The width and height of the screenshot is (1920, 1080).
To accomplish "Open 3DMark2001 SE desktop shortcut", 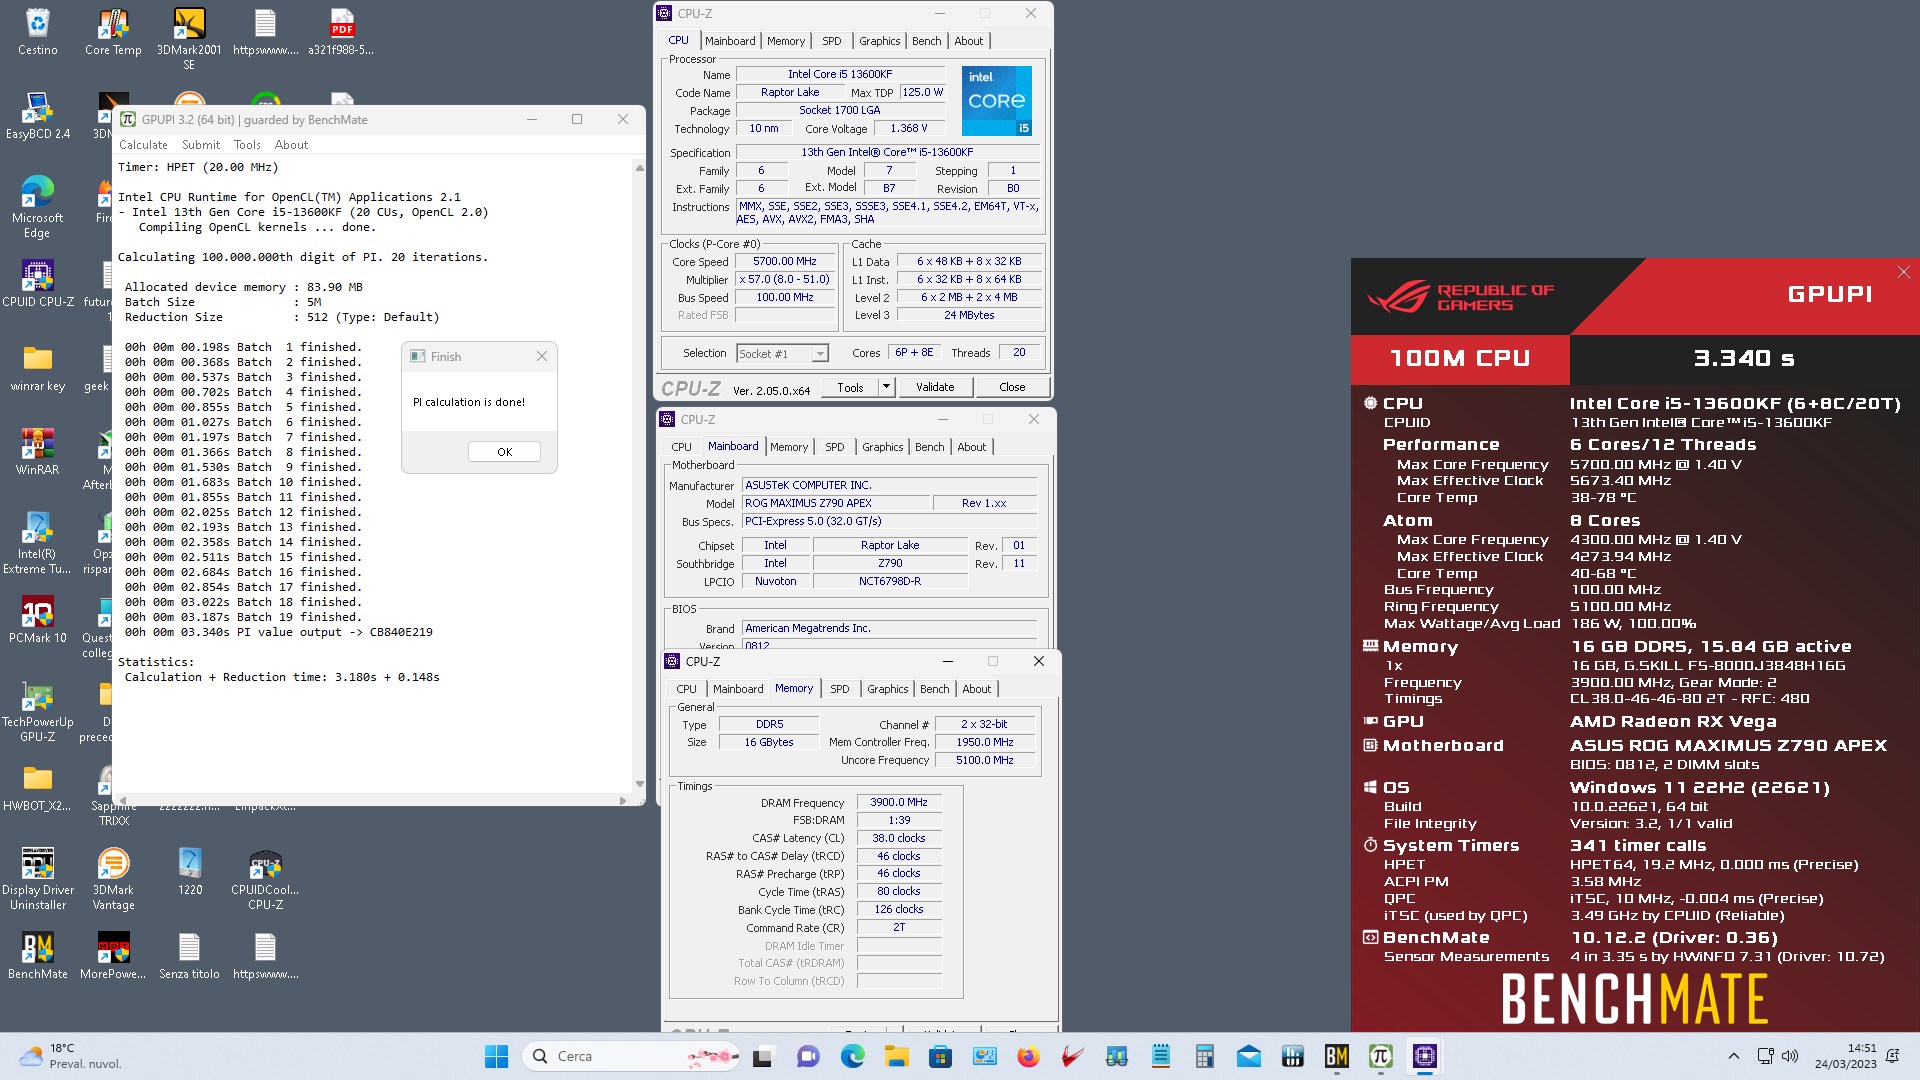I will (x=189, y=39).
